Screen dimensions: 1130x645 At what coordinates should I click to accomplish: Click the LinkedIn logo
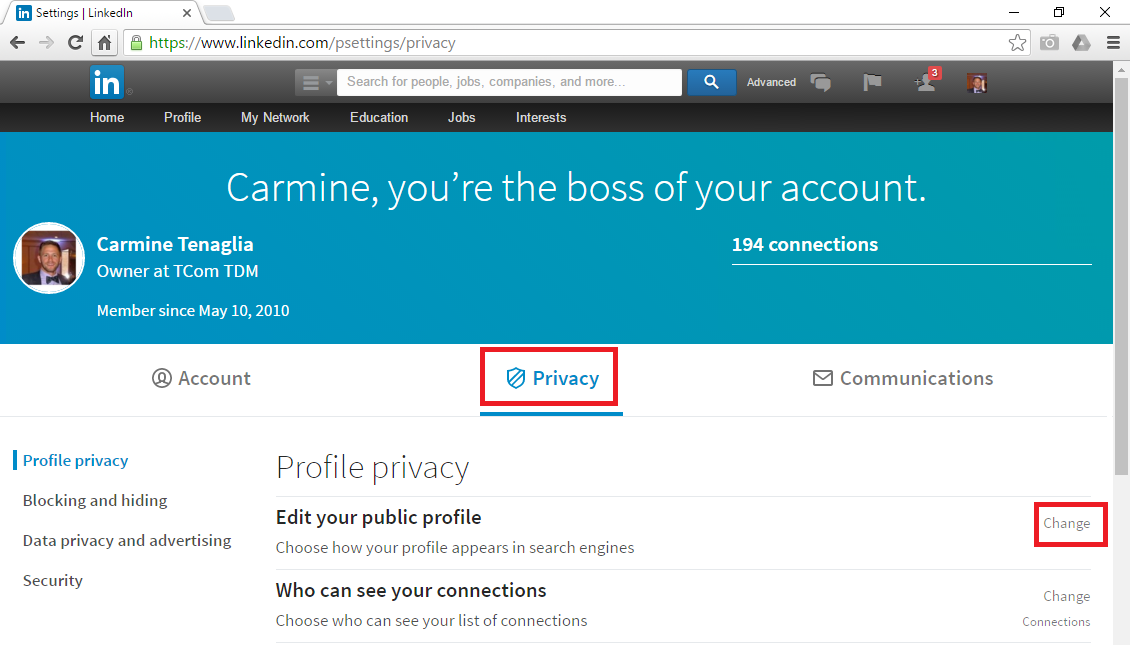(107, 82)
